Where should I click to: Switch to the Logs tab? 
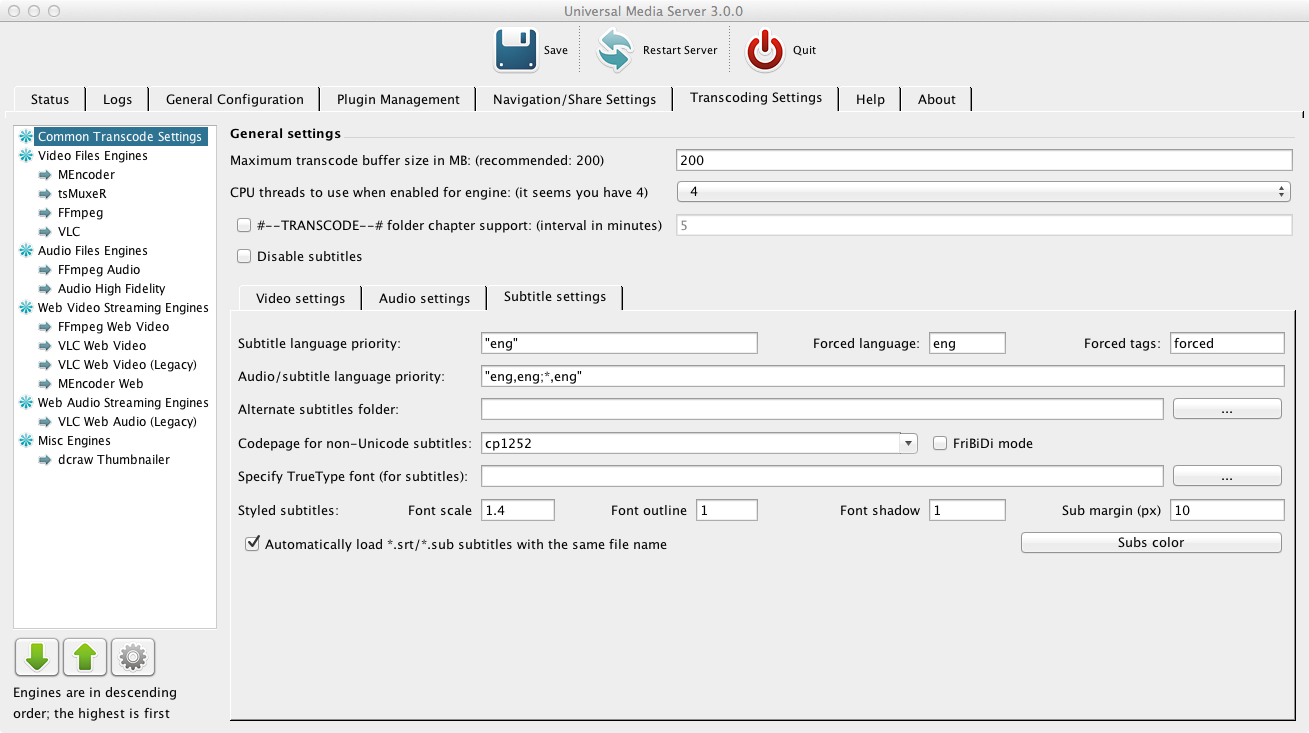point(117,99)
